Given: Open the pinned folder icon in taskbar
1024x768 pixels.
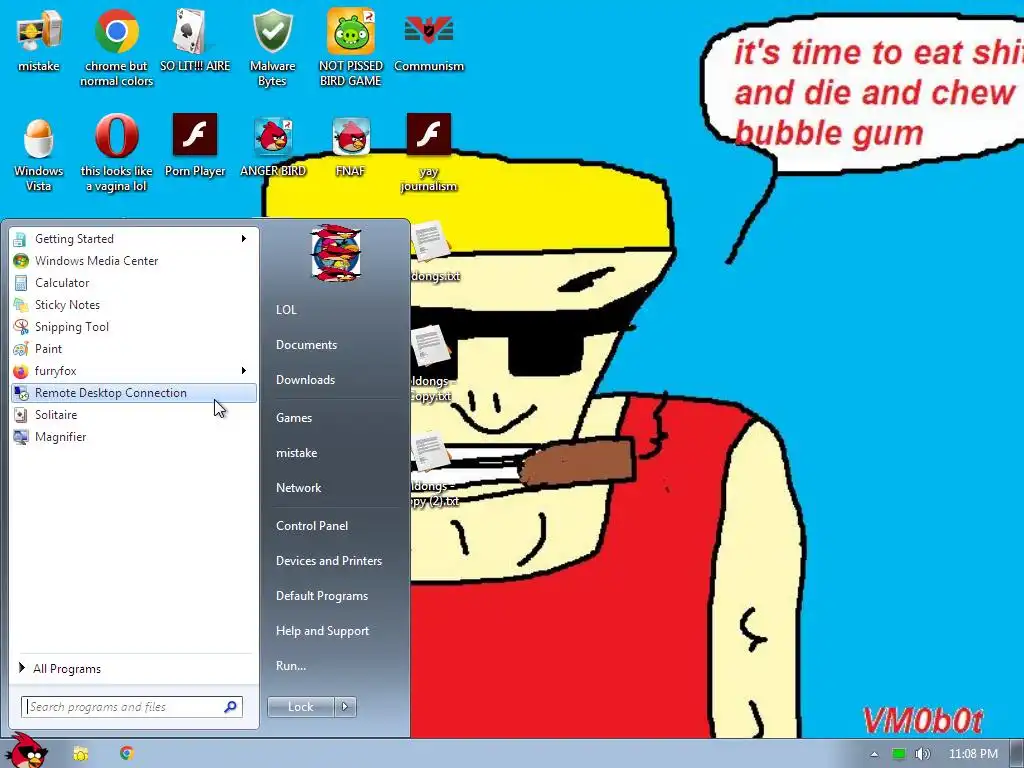Looking at the screenshot, I should [80, 754].
